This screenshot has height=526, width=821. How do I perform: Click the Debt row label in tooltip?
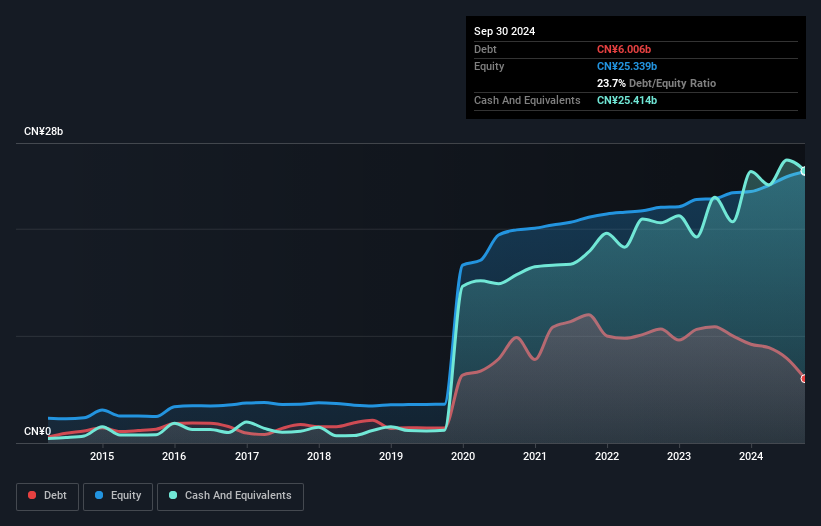pyautogui.click(x=485, y=49)
